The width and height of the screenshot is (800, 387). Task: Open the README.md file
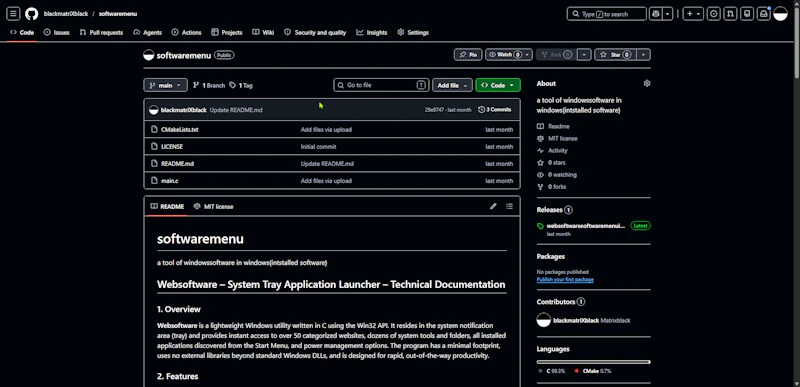(178, 164)
